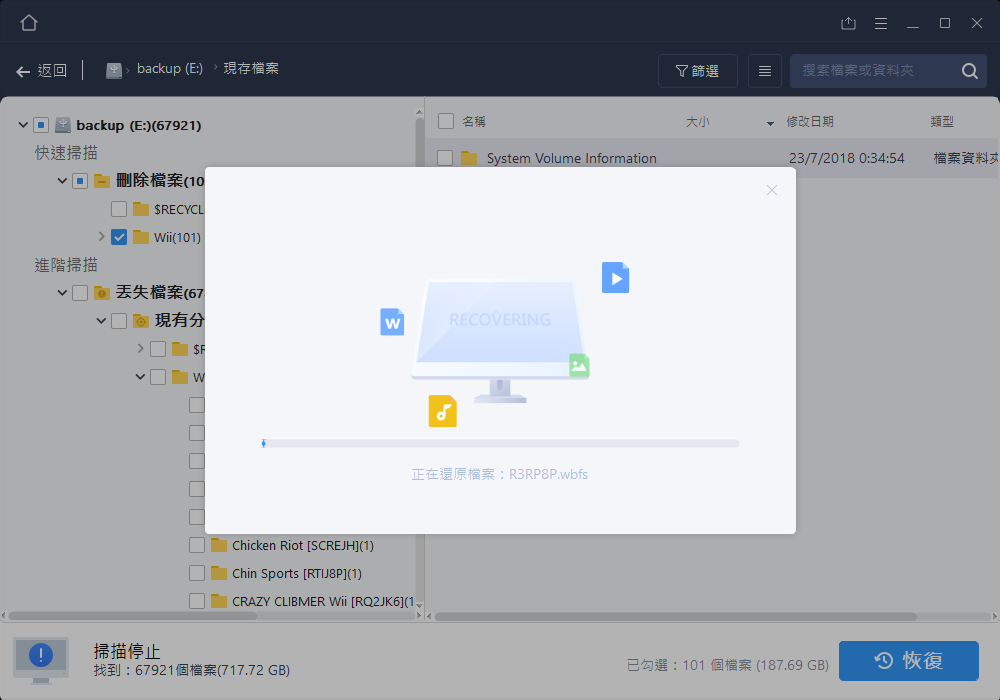Uncheck the Wii(101) checkbox
Screen dimensions: 1000x700
point(119,237)
